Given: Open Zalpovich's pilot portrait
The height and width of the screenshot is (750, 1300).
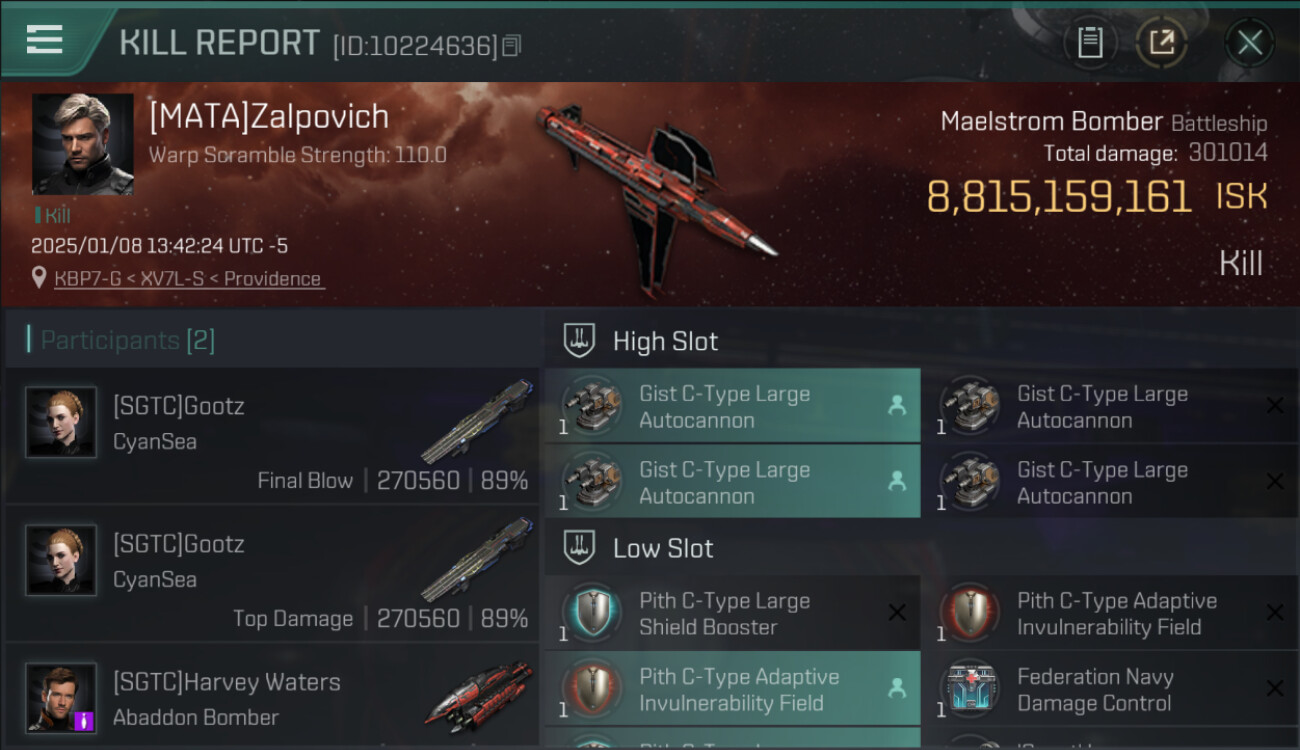Looking at the screenshot, I should click(83, 144).
